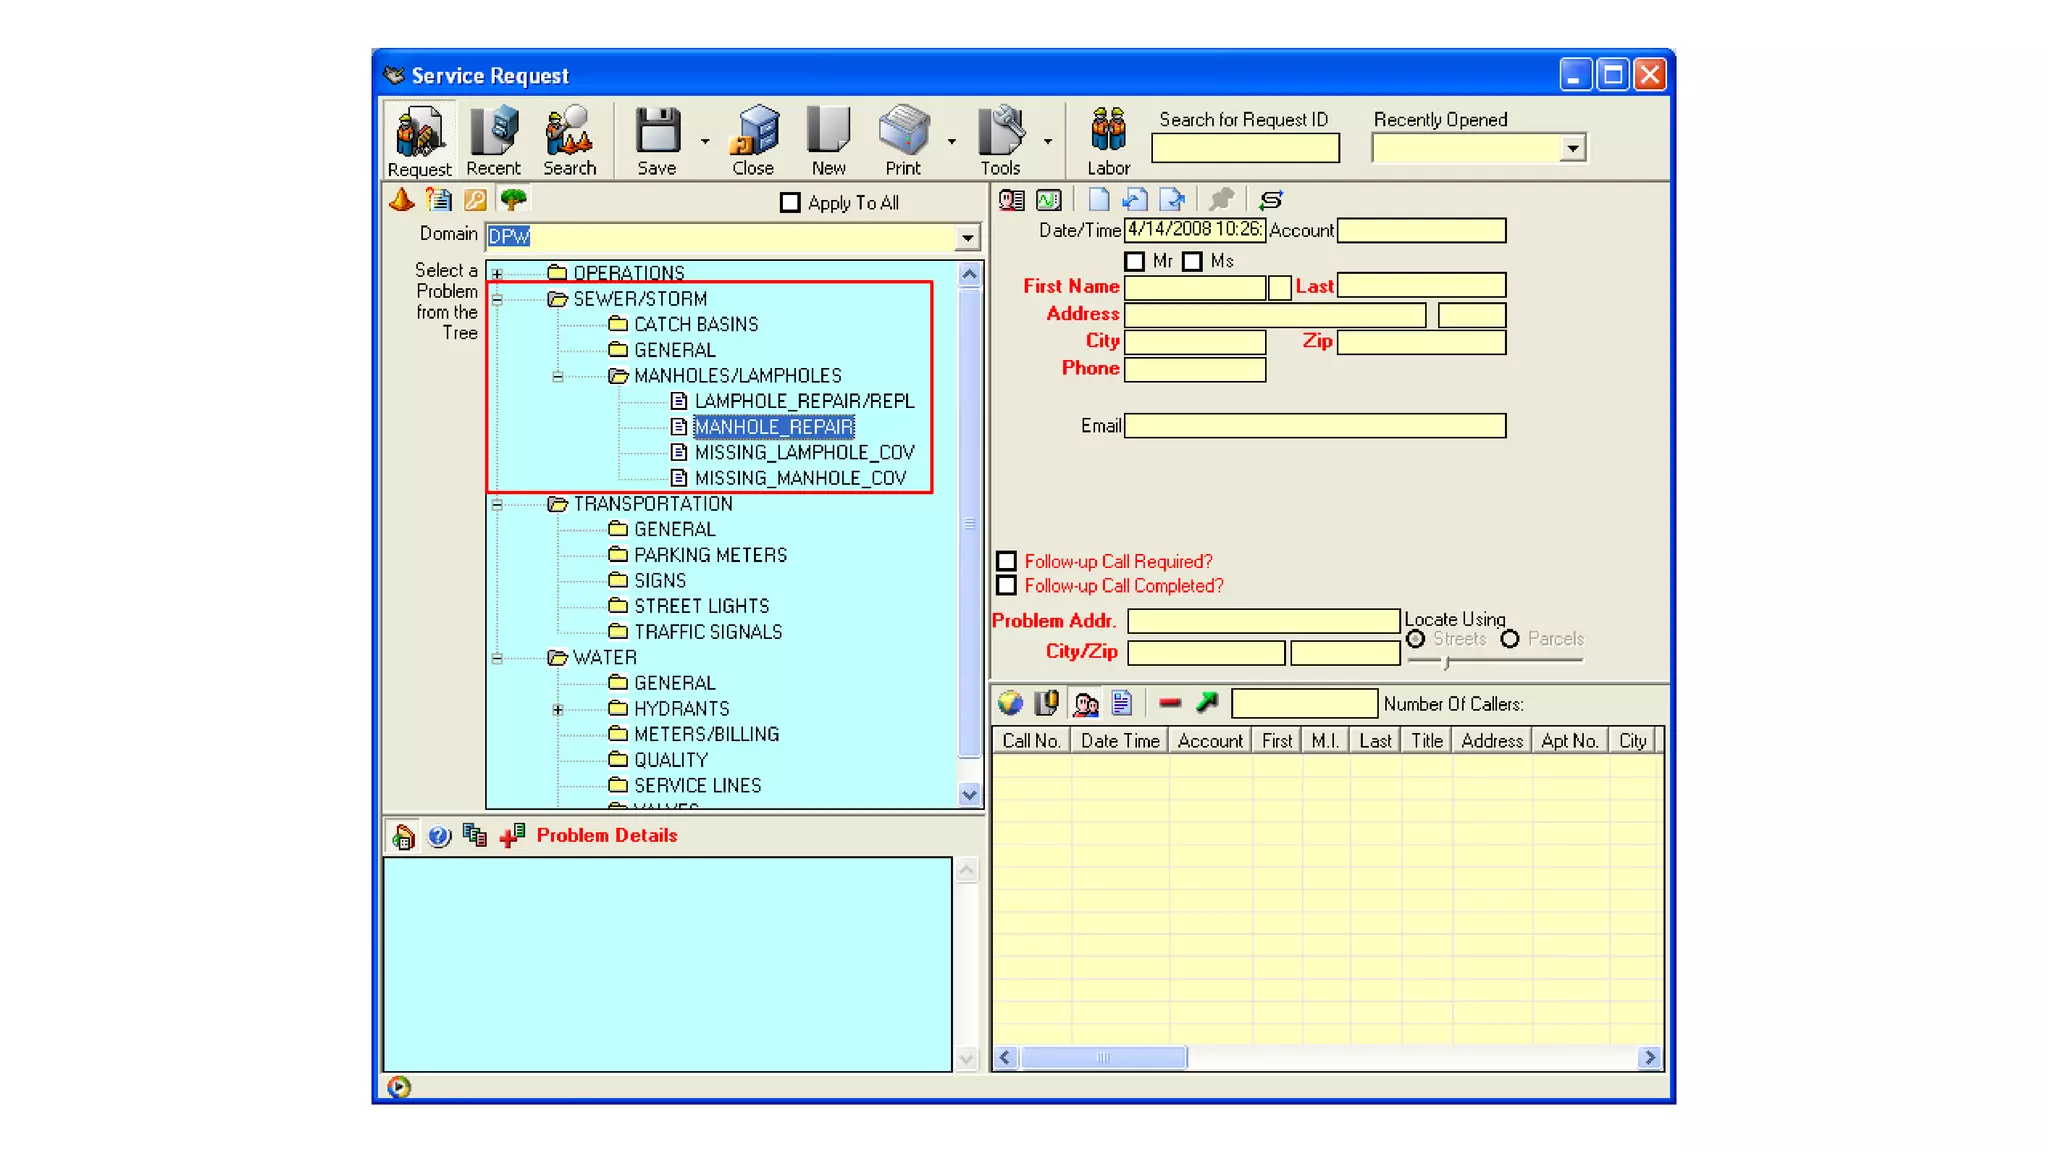Click the red minus remove-caller icon

[1170, 704]
